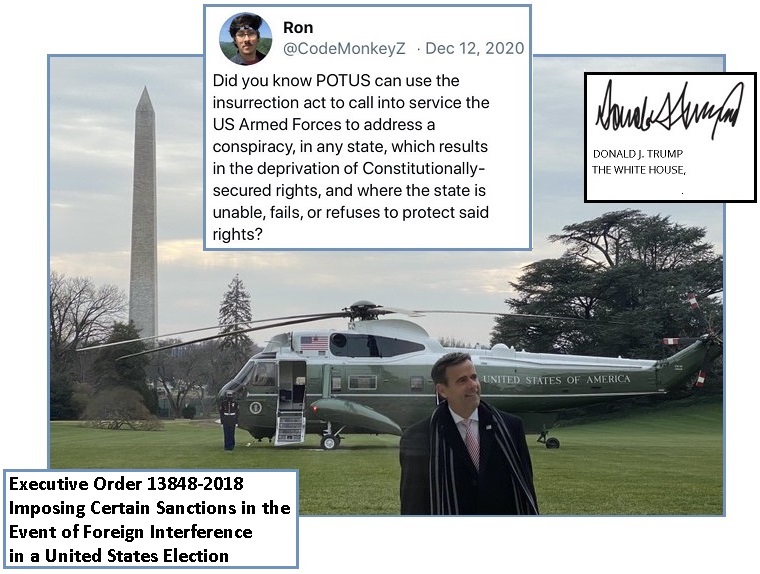Click the helicopter cockpit windshield
This screenshot has height=574, width=760.
click(264, 375)
